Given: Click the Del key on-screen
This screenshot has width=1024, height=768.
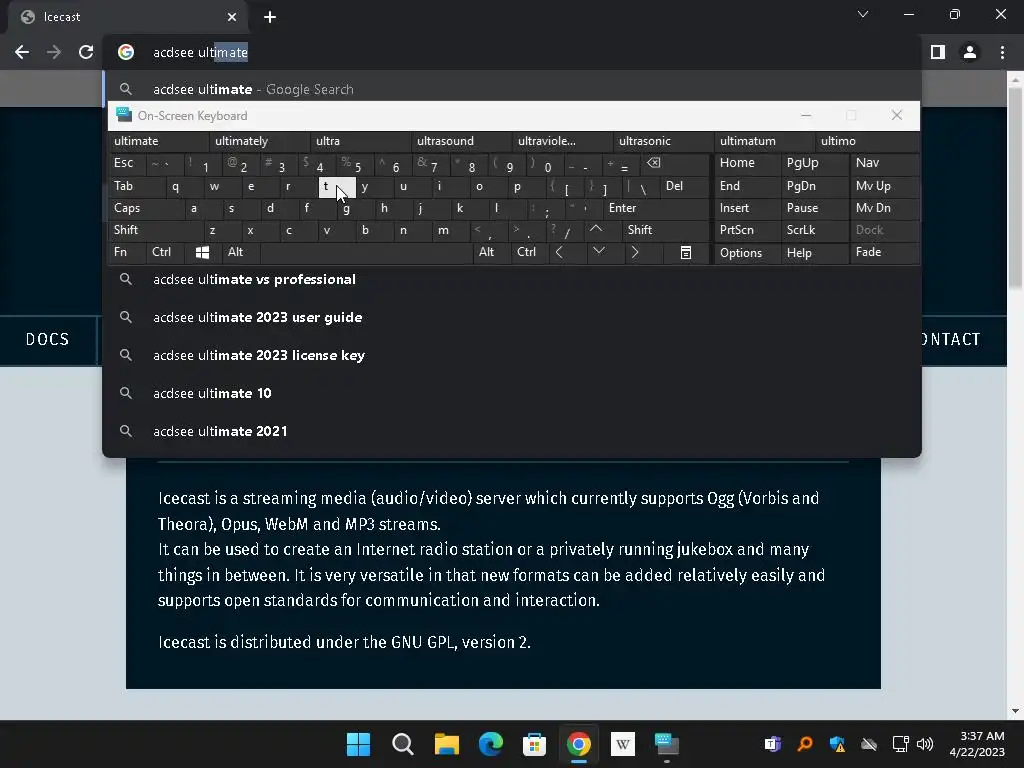Looking at the screenshot, I should click(684, 186).
